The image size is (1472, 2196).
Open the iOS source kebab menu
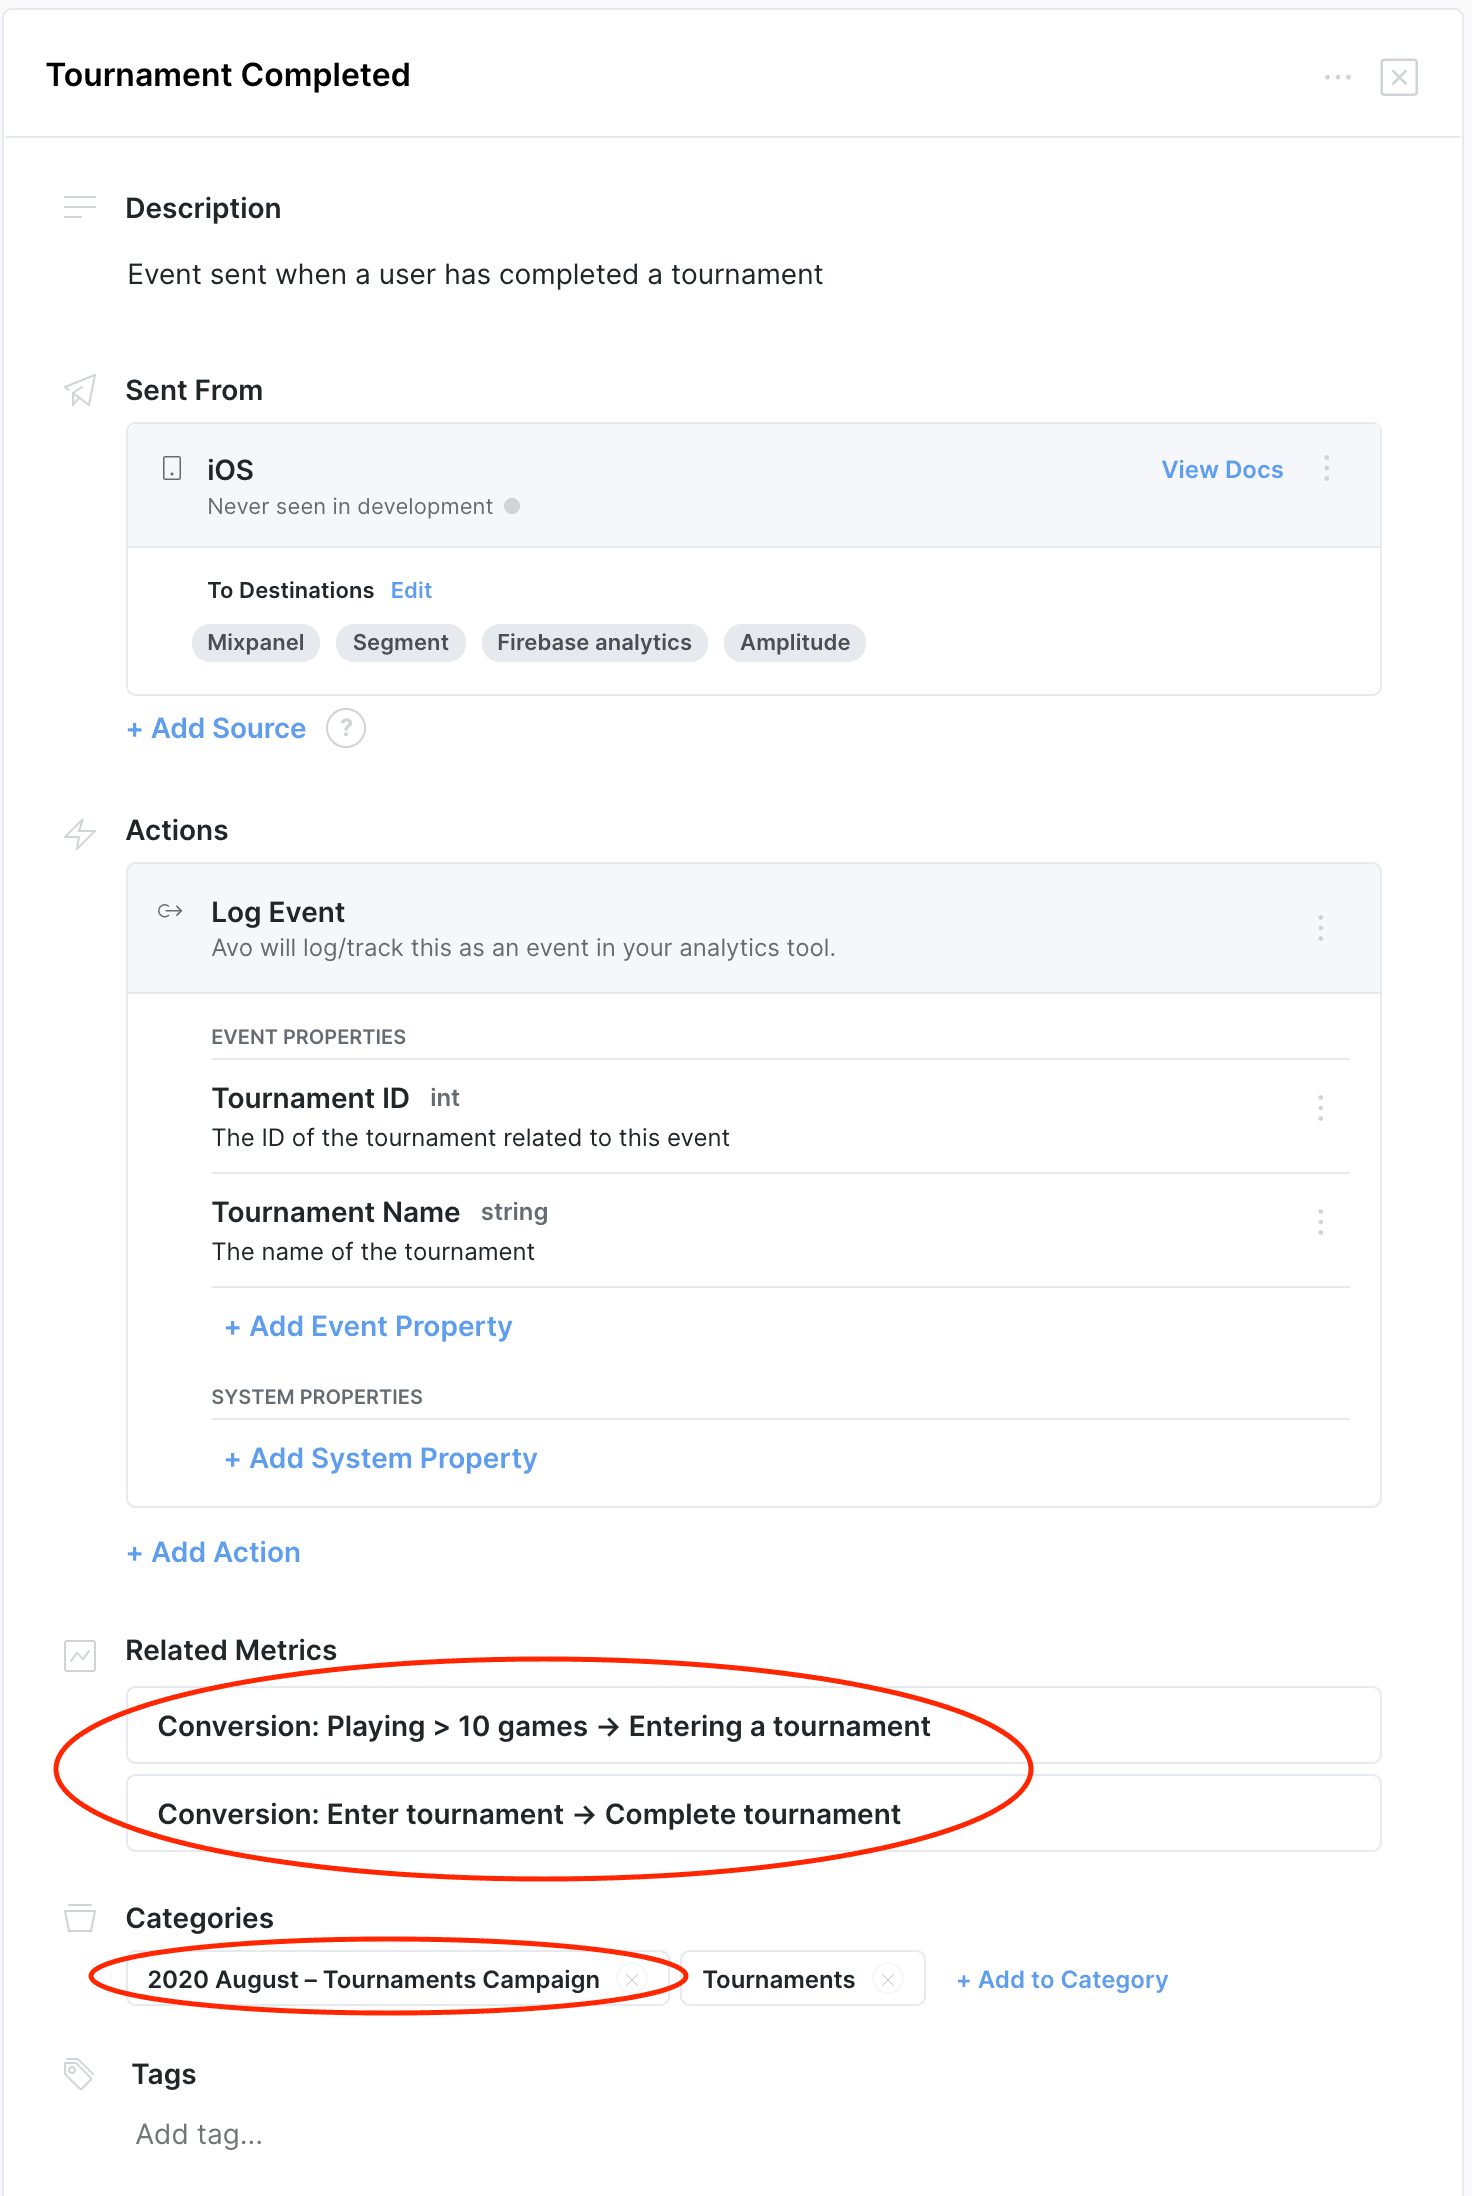(1326, 469)
